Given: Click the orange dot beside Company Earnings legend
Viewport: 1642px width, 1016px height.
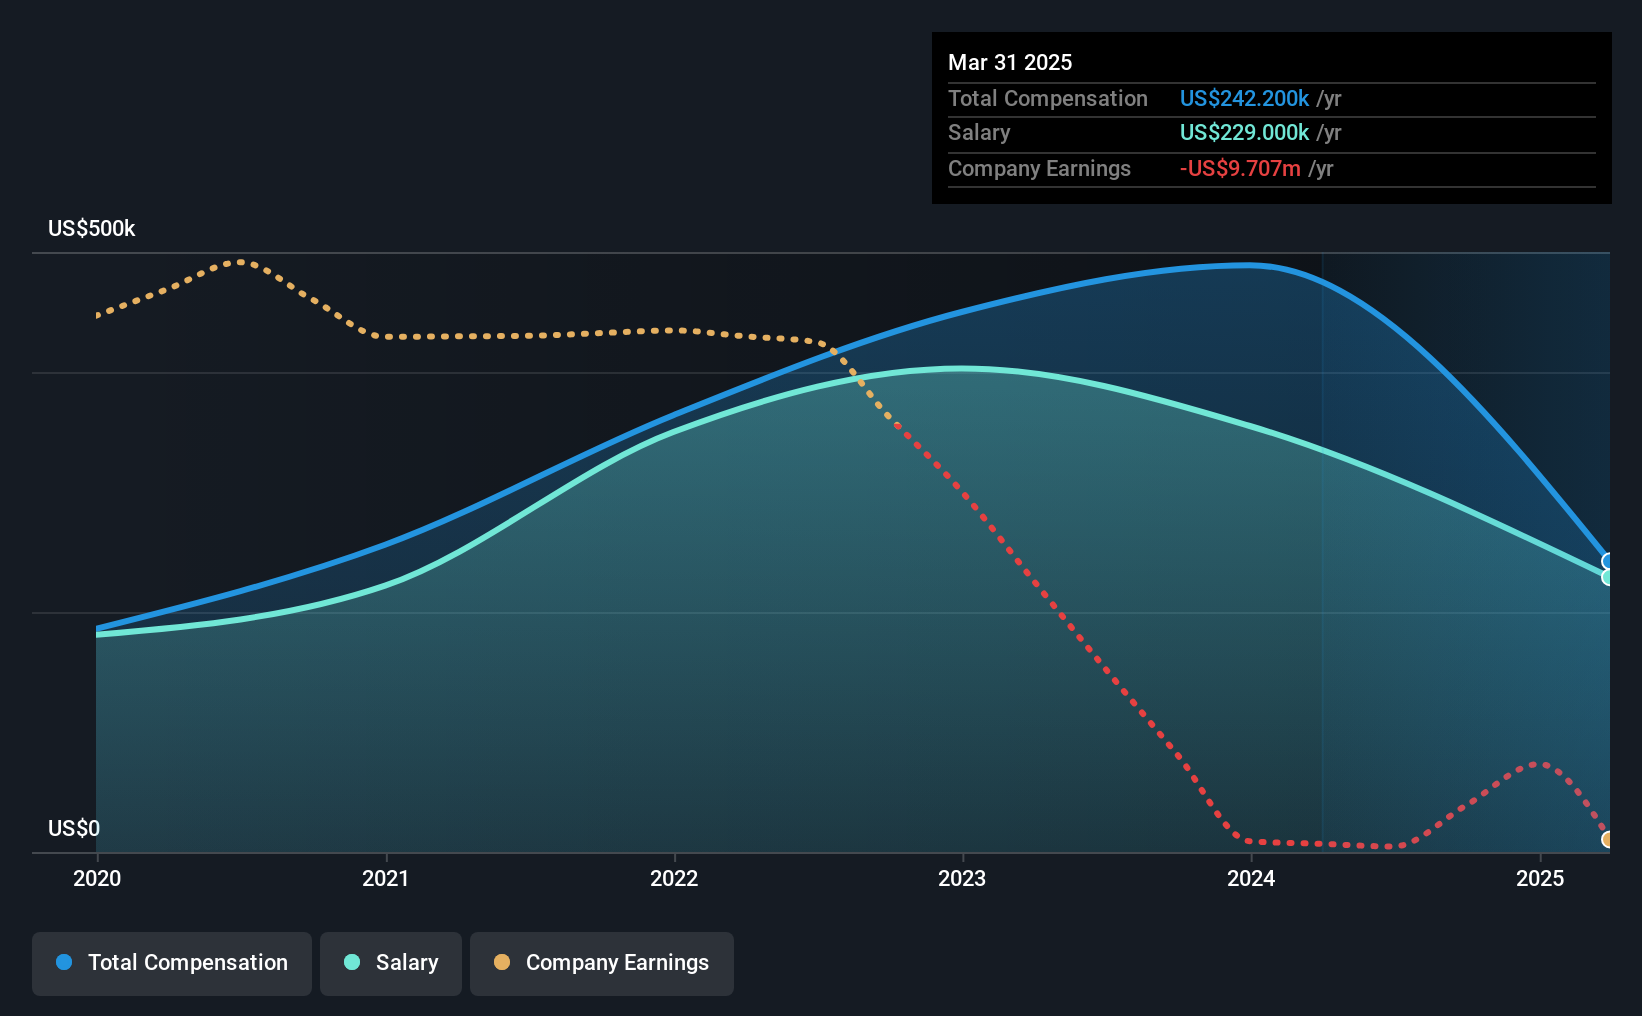Looking at the screenshot, I should pyautogui.click(x=502, y=962).
